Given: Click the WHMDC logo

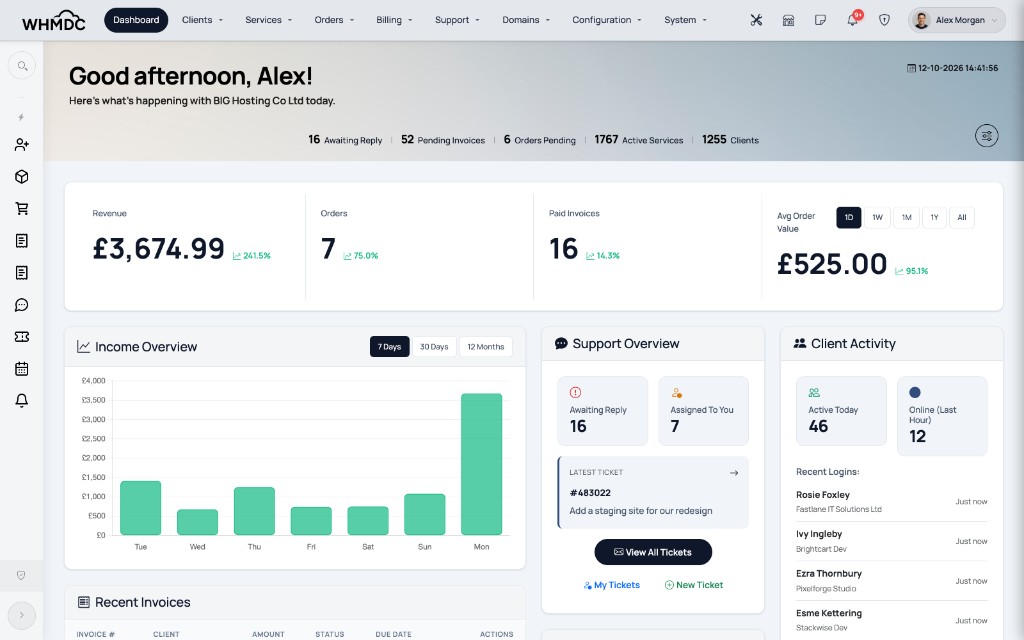Looking at the screenshot, I should pyautogui.click(x=54, y=20).
